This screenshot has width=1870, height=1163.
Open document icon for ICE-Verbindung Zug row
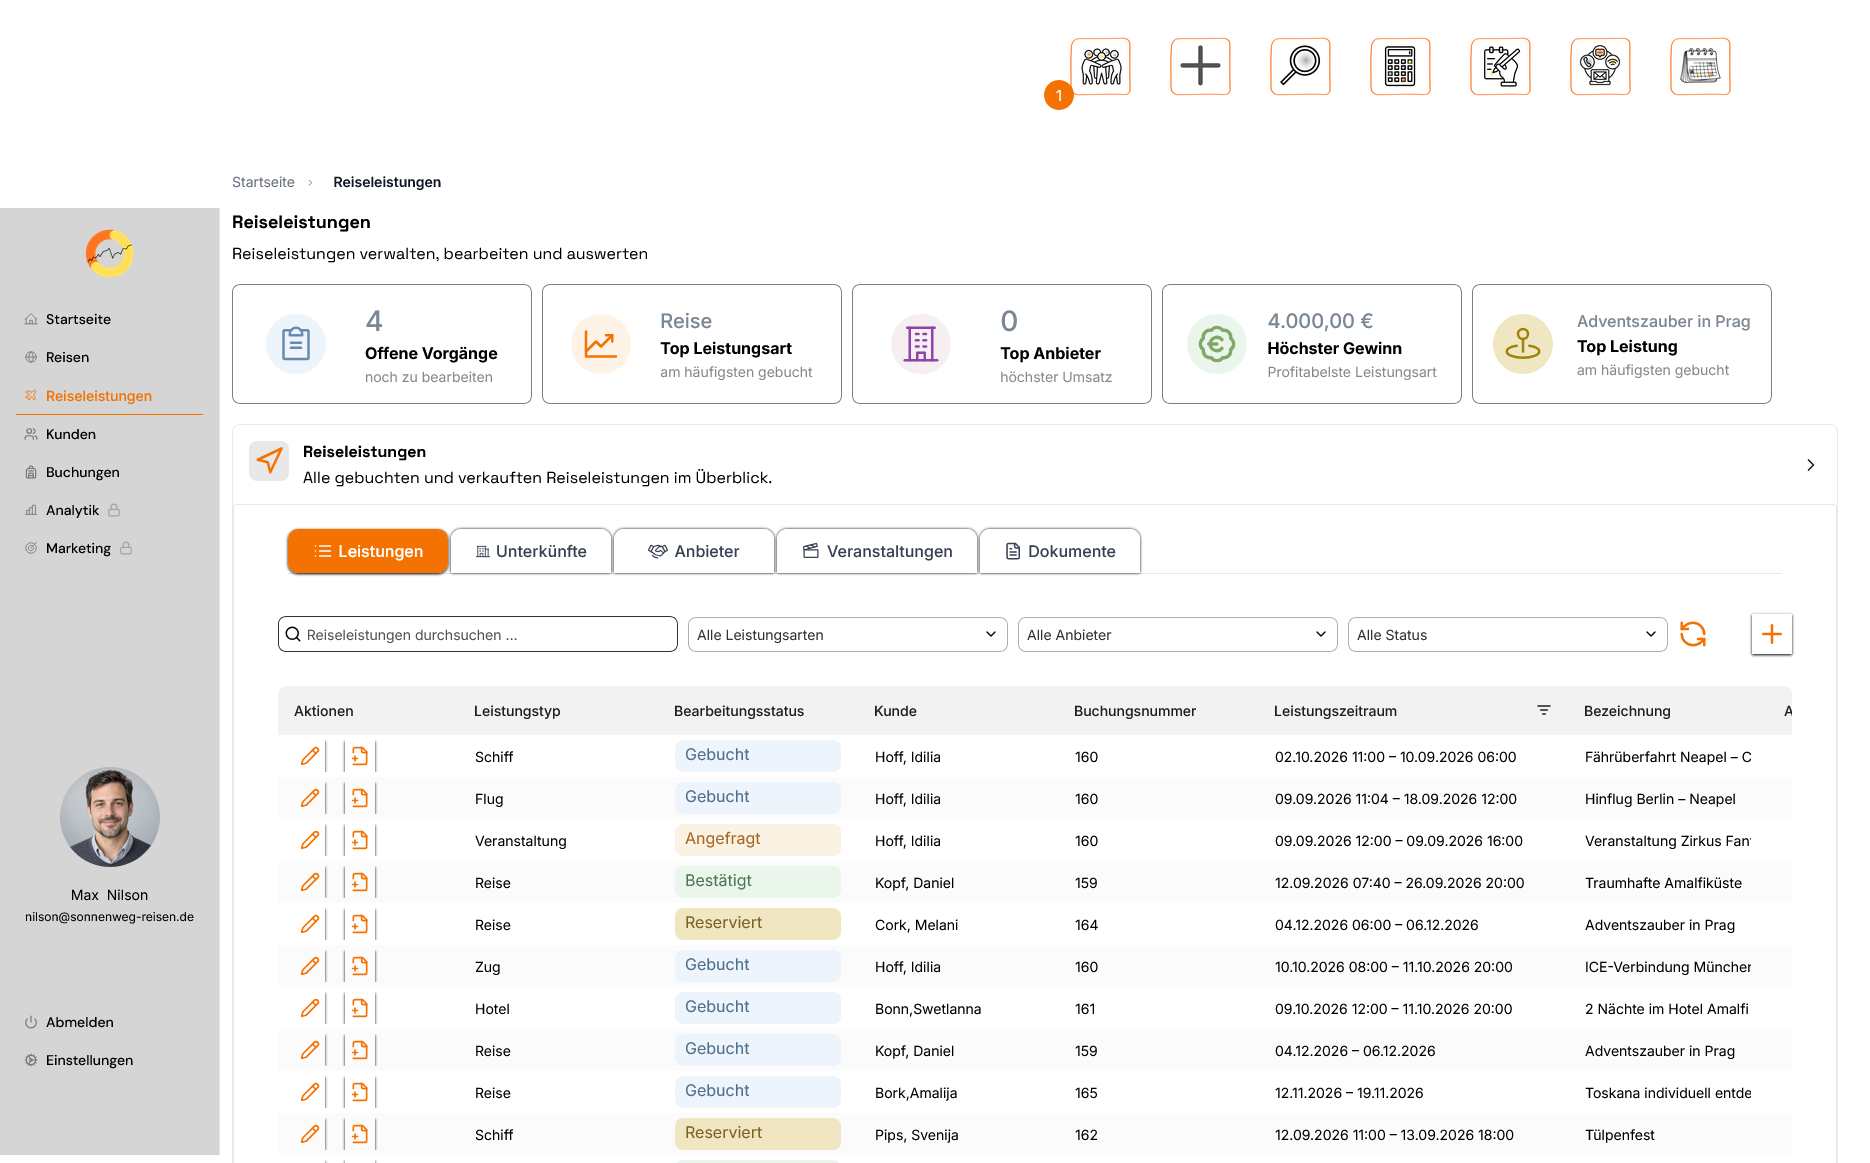tap(360, 966)
